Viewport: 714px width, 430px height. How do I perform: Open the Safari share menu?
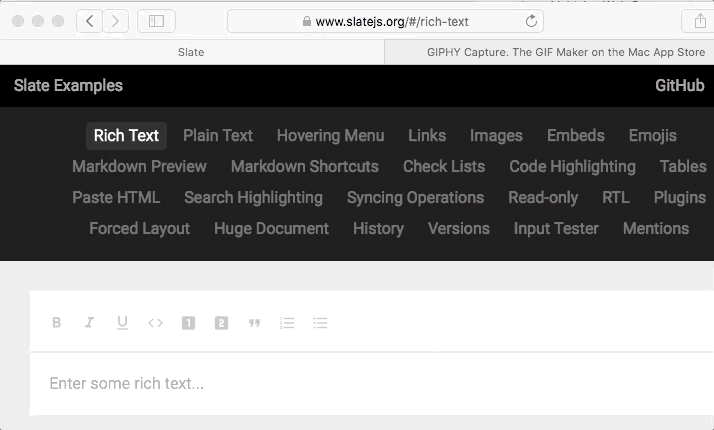700,21
